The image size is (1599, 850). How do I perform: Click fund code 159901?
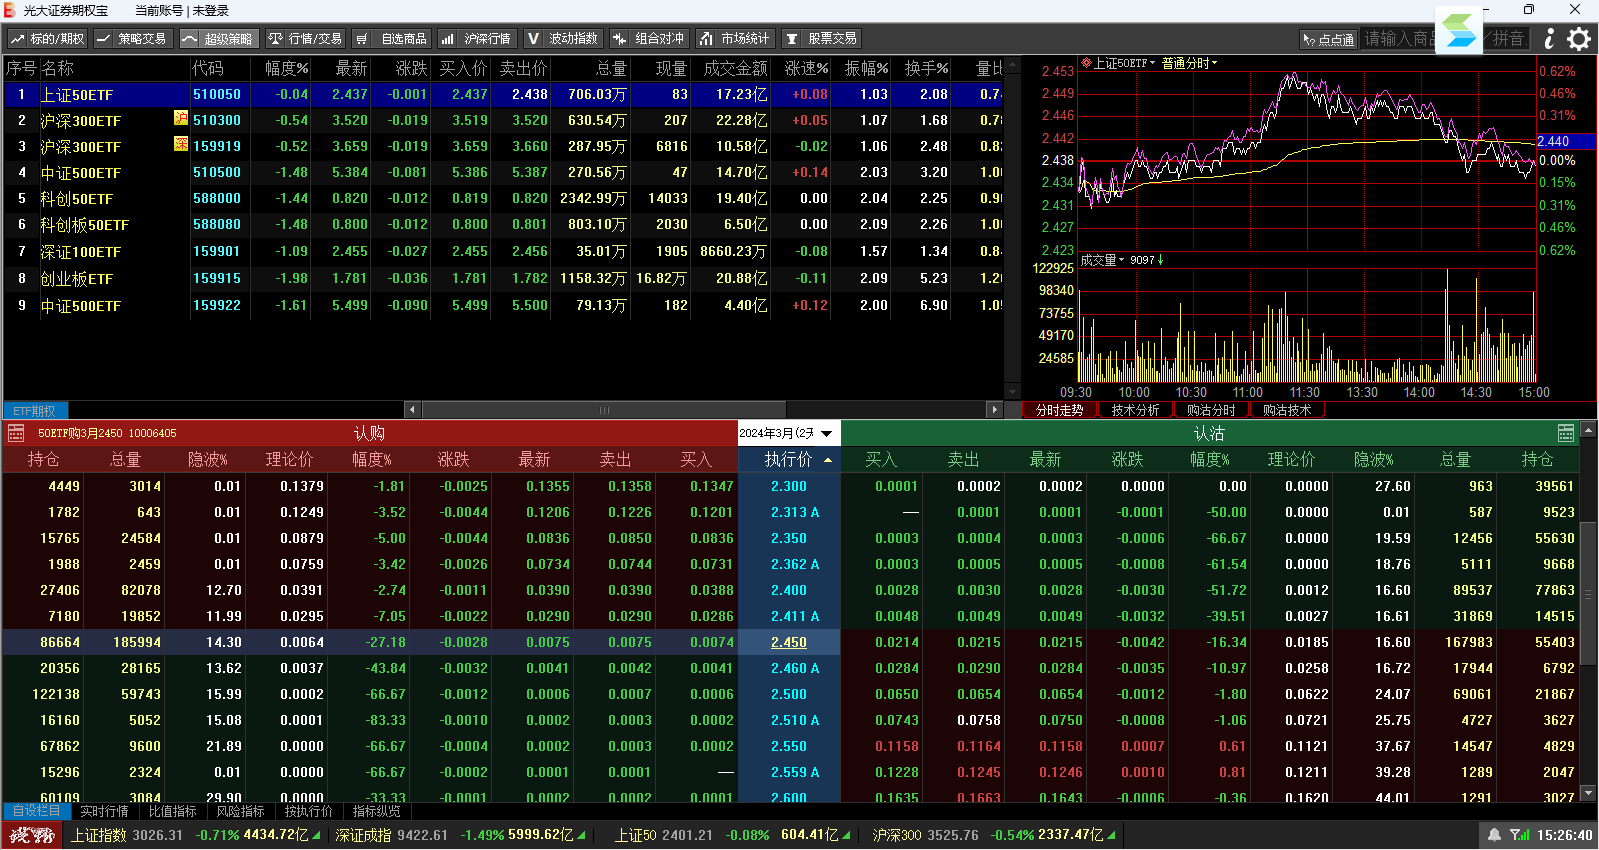point(217,252)
